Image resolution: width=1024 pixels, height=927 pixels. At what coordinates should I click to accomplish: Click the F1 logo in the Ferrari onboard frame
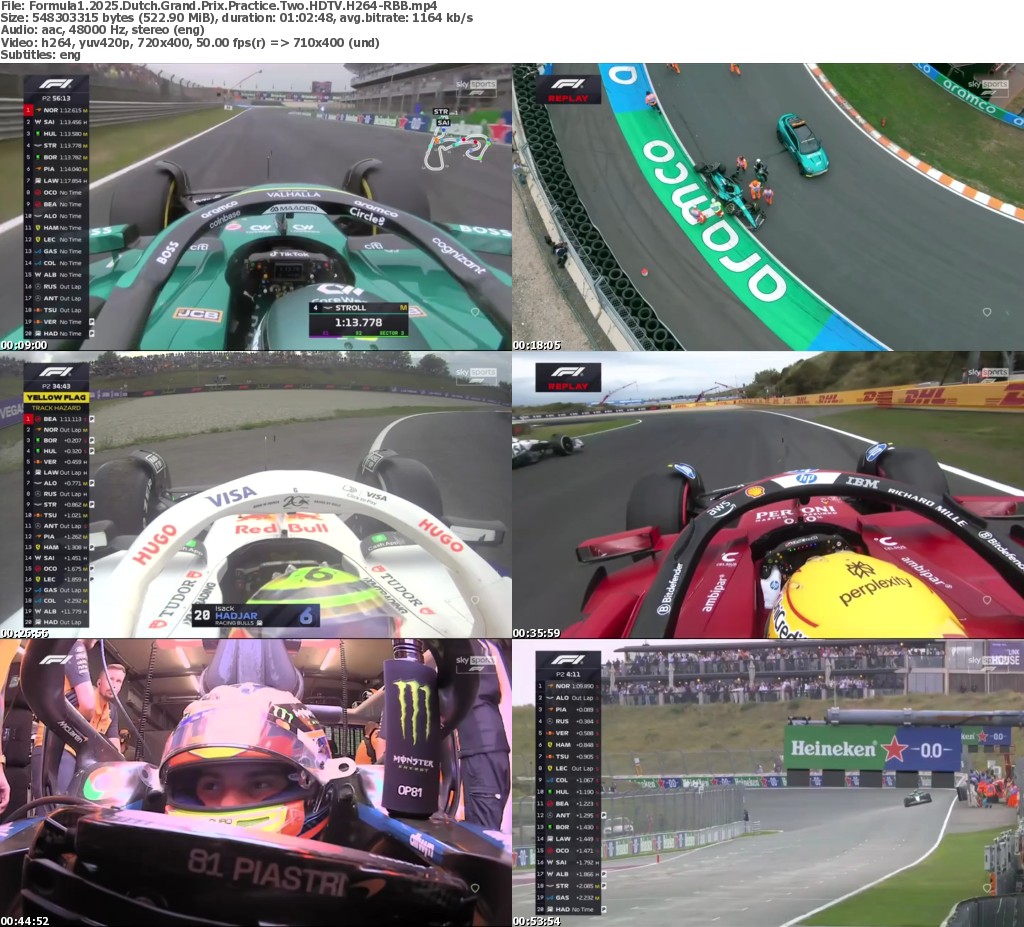coord(568,372)
